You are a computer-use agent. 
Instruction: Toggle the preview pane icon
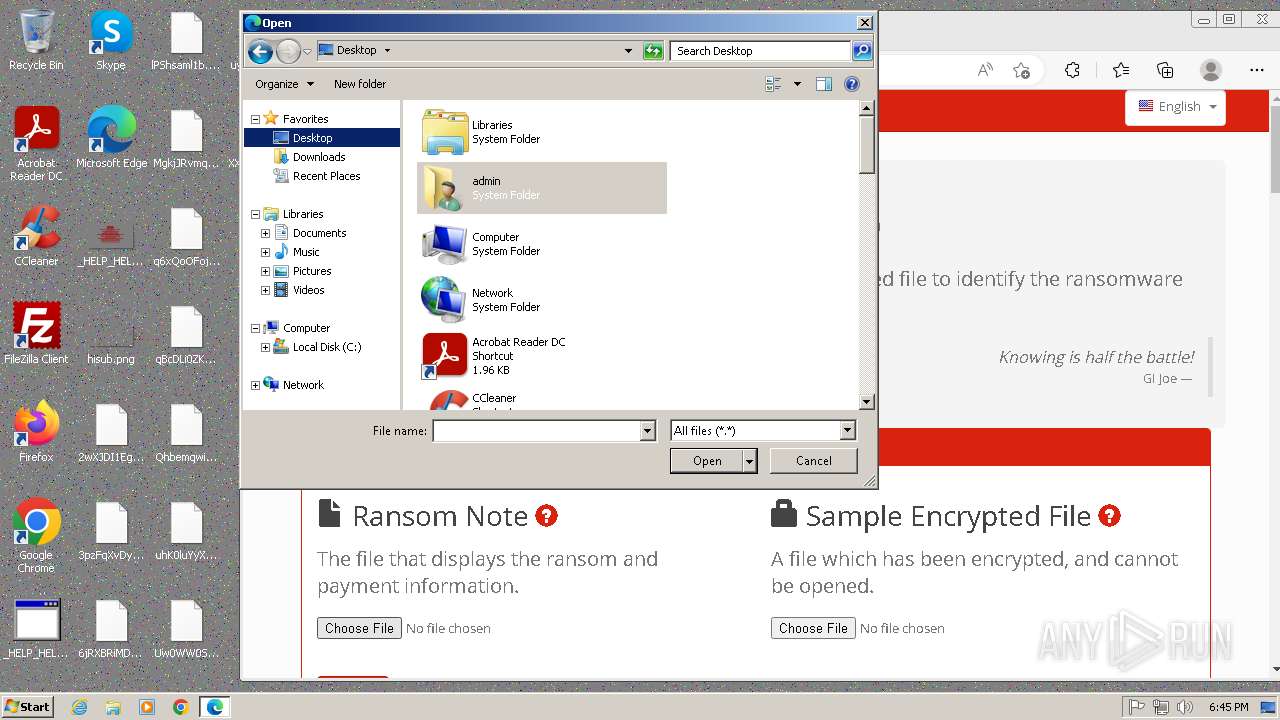pyautogui.click(x=824, y=84)
